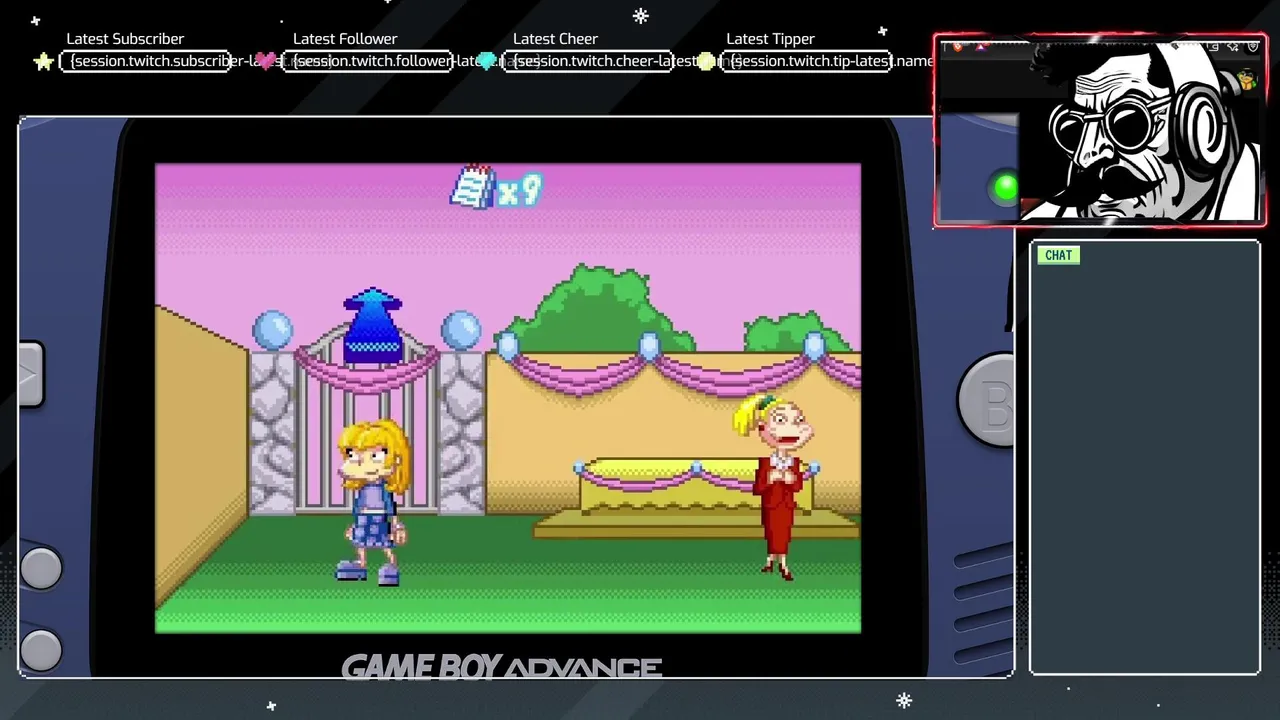Click the 'Latest Follower' heading
The width and height of the screenshot is (1280, 720).
[345, 39]
